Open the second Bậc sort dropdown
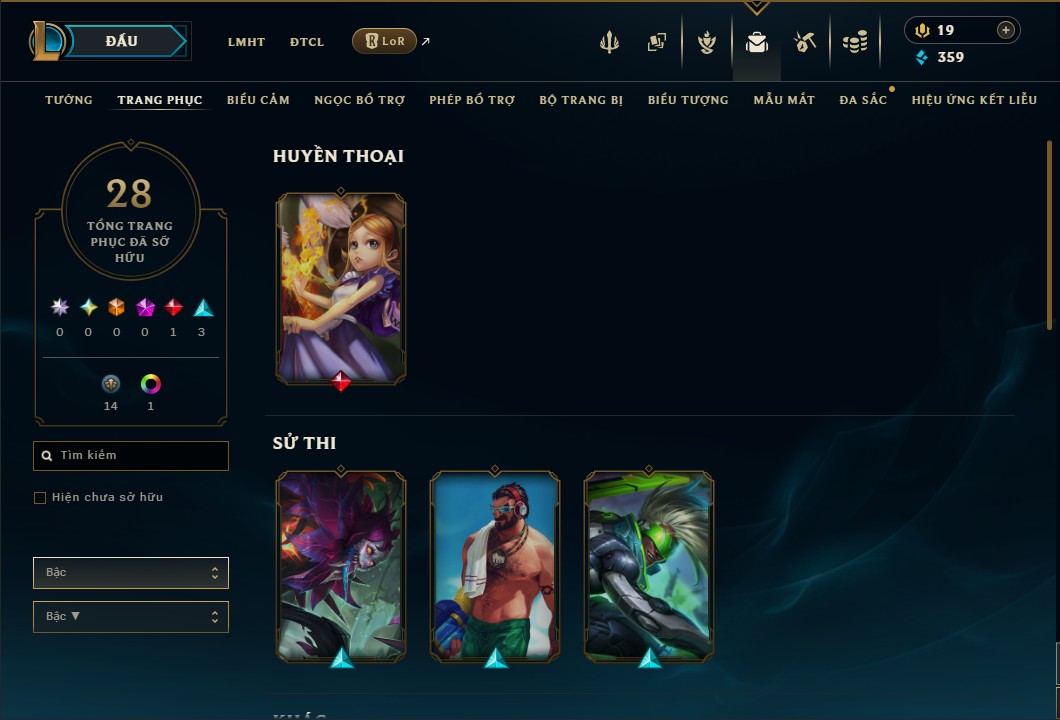The height and width of the screenshot is (720, 1060). tap(130, 617)
